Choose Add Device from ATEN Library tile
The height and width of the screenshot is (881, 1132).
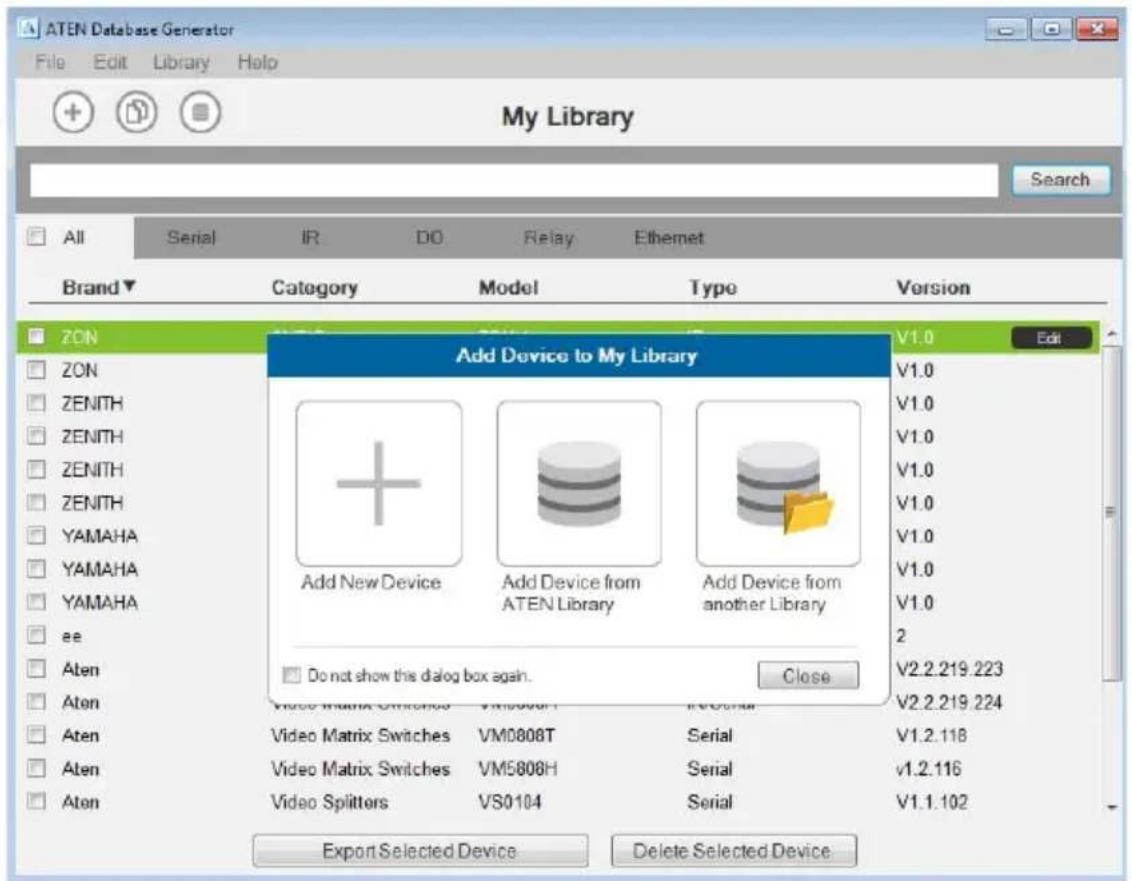[579, 483]
